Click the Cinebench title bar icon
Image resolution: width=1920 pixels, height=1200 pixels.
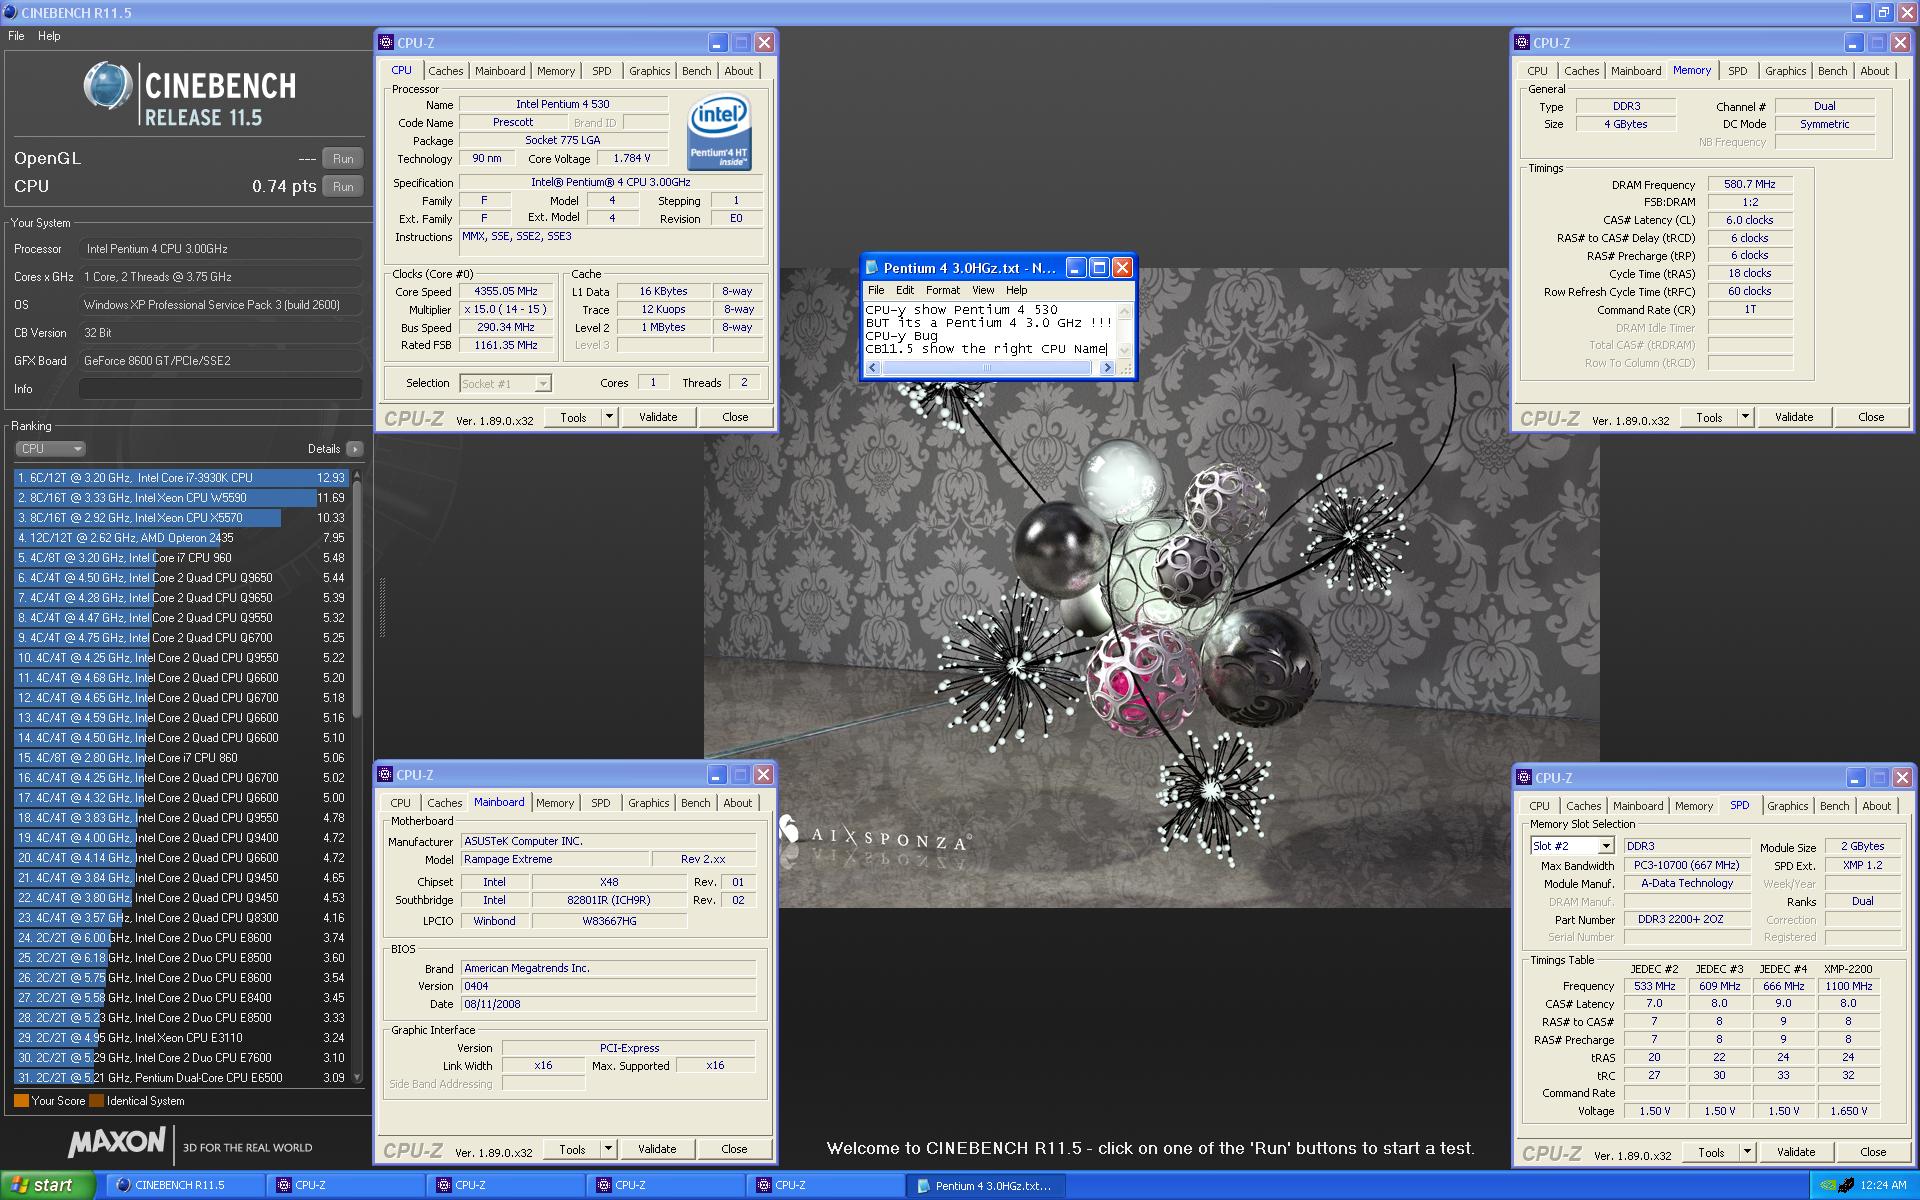point(10,12)
